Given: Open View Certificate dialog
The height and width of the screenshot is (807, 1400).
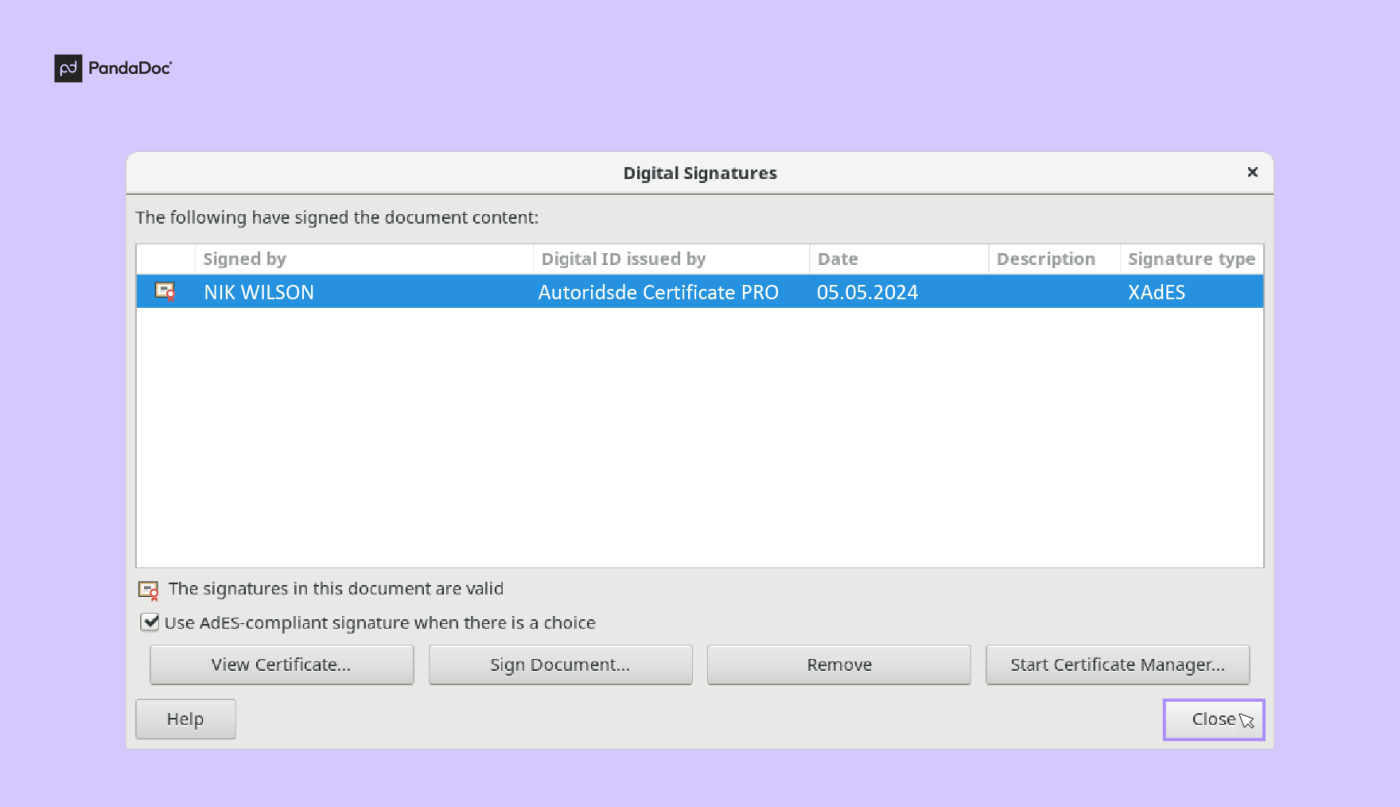Looking at the screenshot, I should pos(281,665).
